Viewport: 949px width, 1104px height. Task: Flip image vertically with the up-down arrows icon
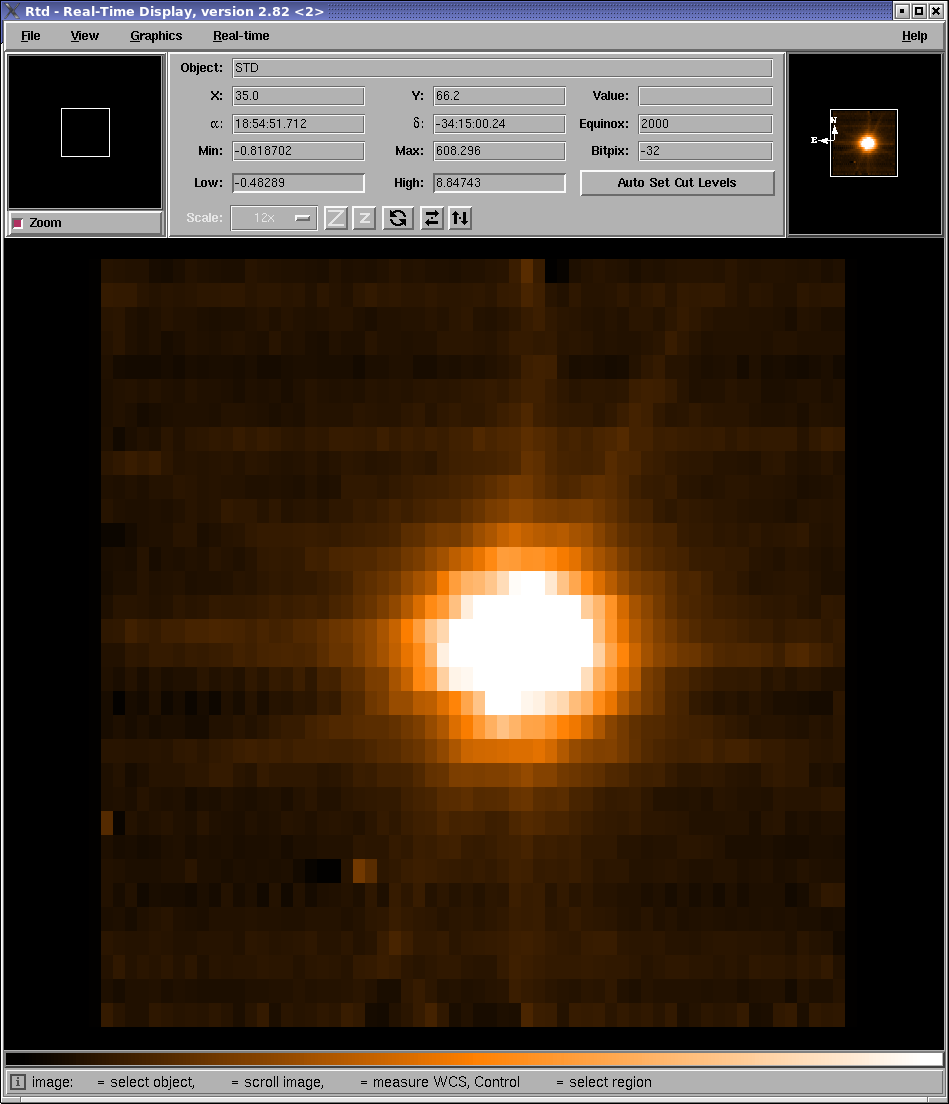460,218
